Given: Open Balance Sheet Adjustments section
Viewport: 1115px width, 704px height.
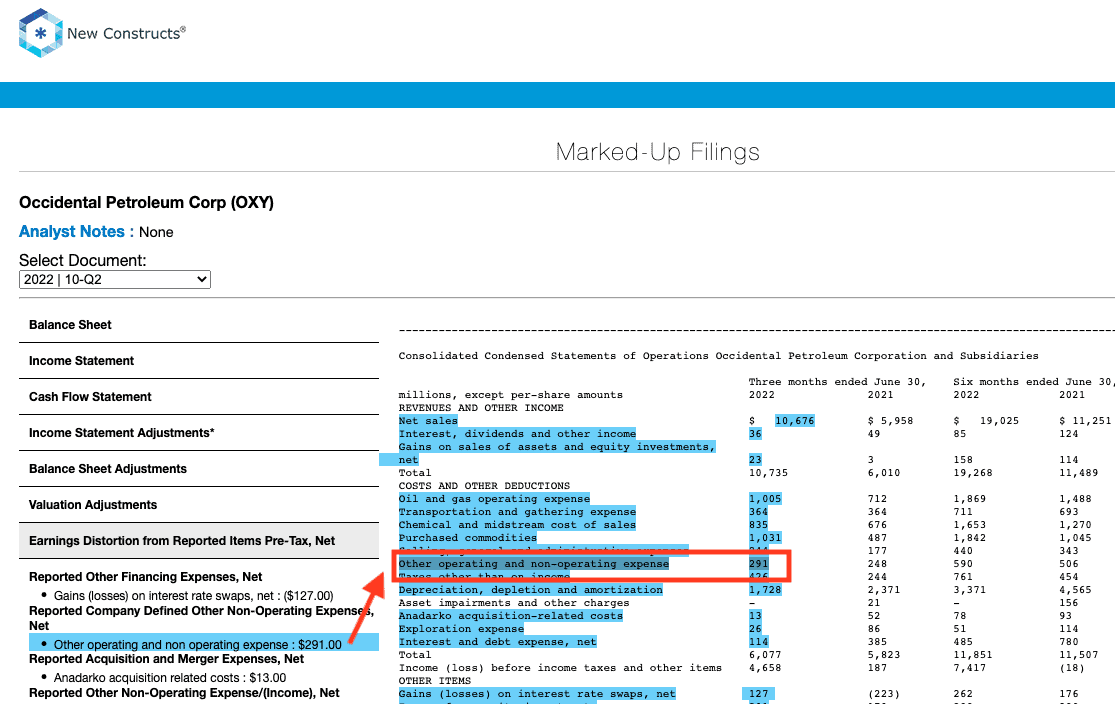Looking at the screenshot, I should click(x=199, y=469).
